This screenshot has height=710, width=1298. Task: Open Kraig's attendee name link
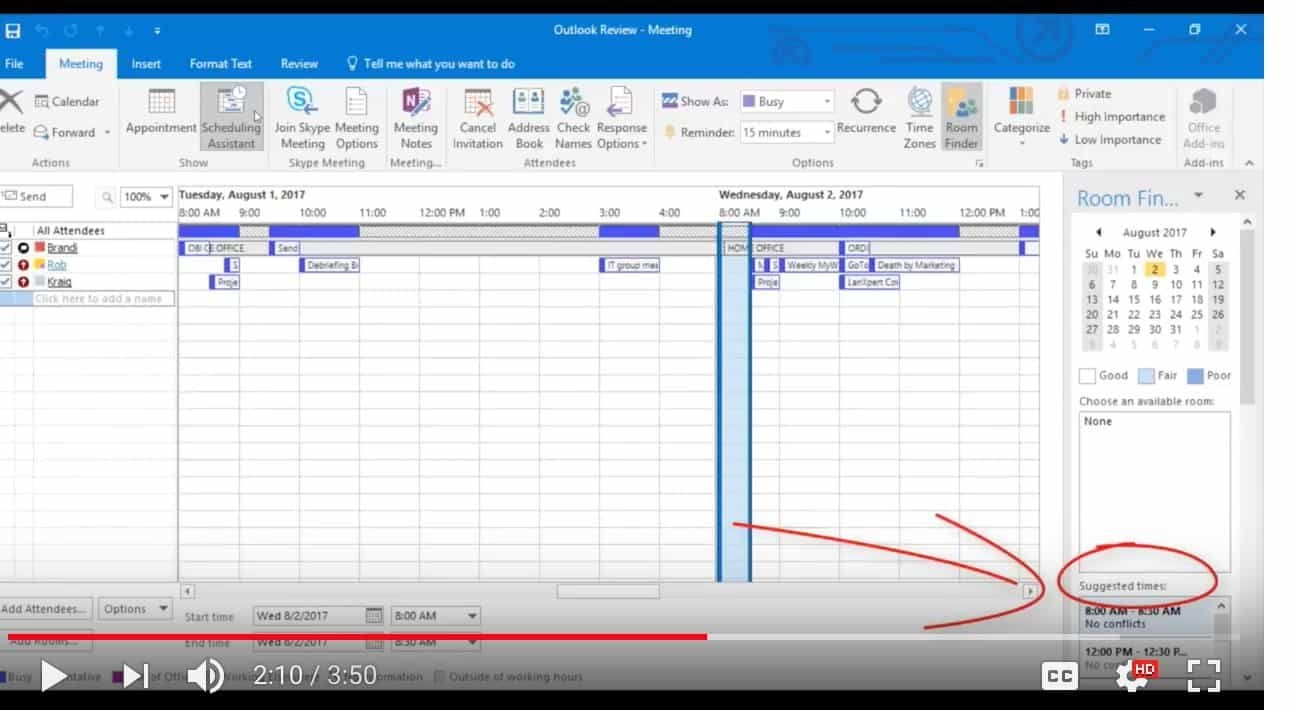click(x=59, y=282)
